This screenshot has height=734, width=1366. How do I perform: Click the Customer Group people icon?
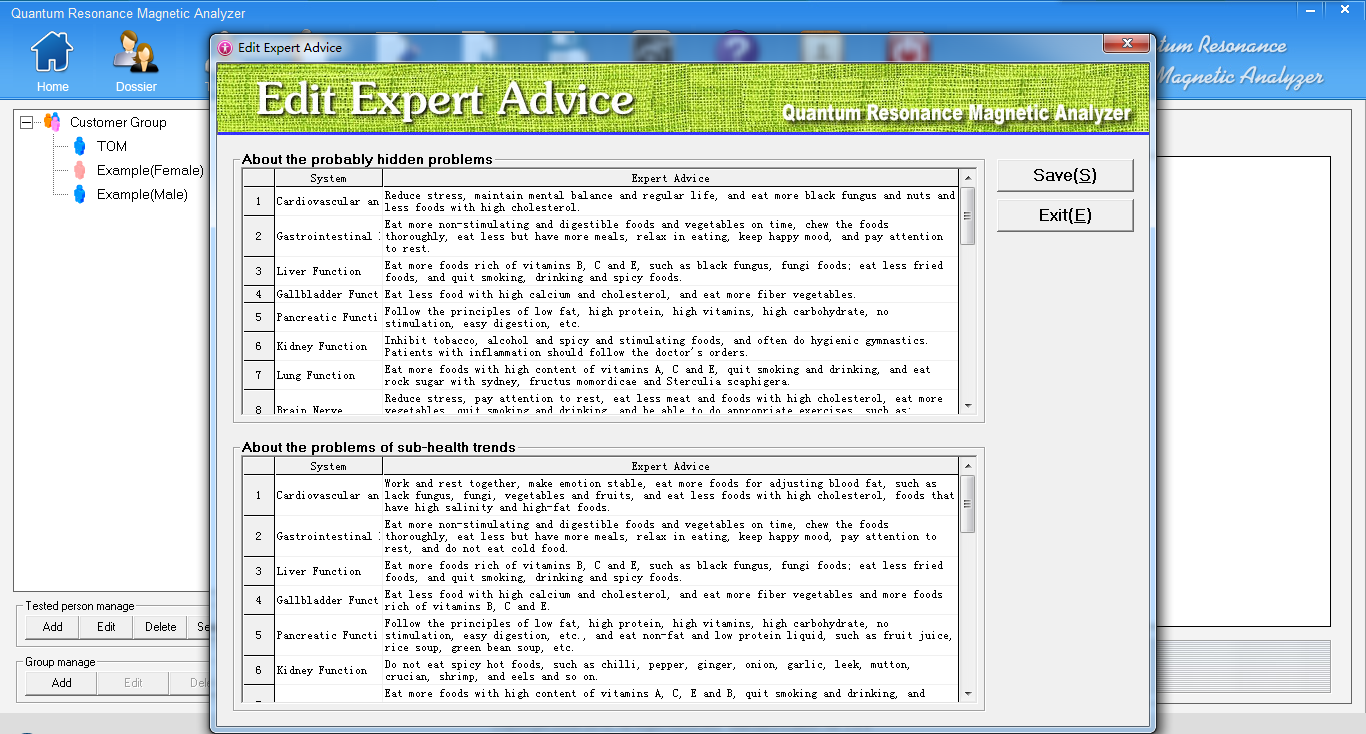click(x=52, y=122)
